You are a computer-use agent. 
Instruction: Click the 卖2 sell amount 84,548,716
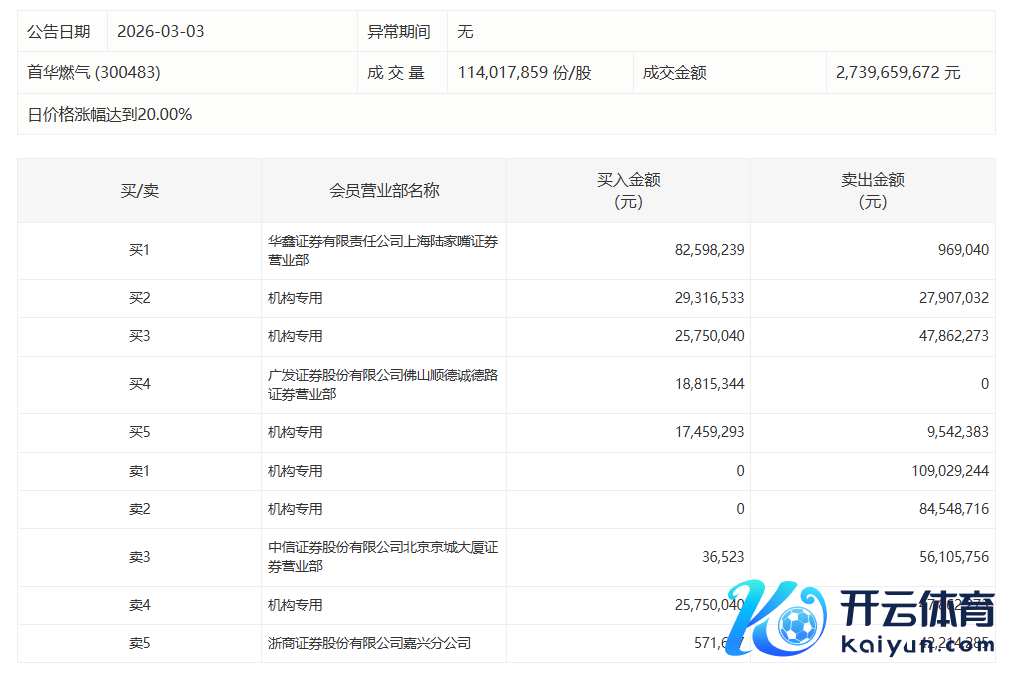946,509
